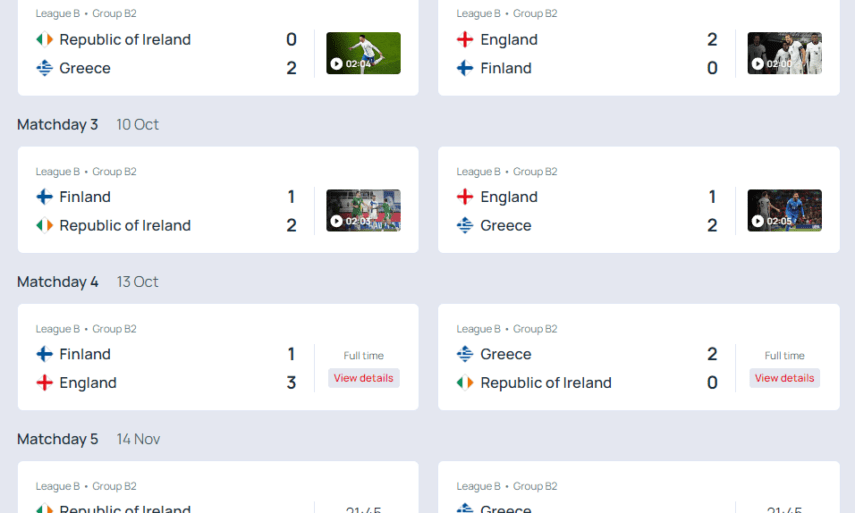Viewport: 855px width, 513px height.
Task: View details for Finland vs England
Action: pos(363,378)
